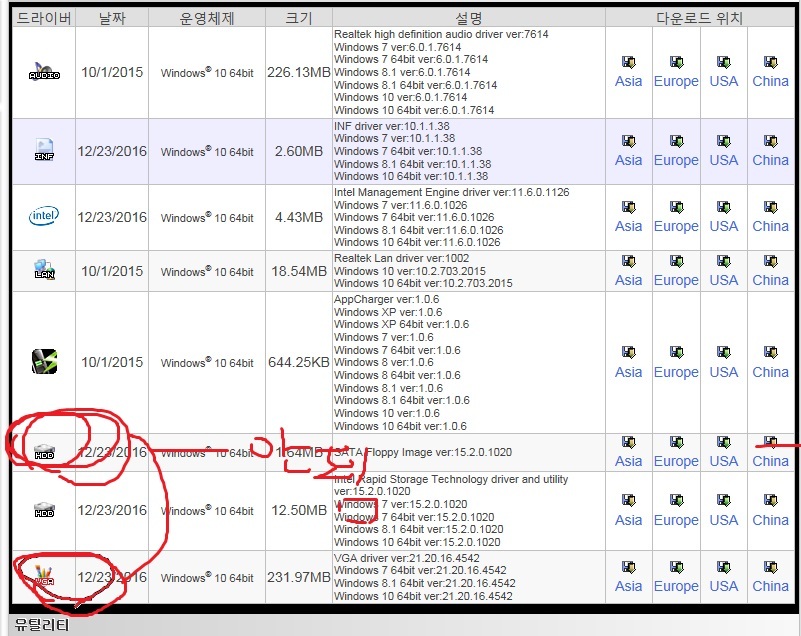The image size is (801, 636).
Task: Click the 날짜 column header
Action: pos(112,18)
